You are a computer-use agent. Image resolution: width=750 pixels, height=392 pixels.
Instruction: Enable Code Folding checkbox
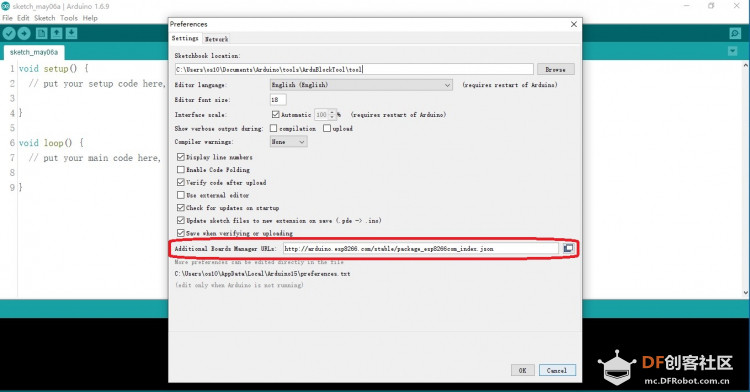[181, 170]
